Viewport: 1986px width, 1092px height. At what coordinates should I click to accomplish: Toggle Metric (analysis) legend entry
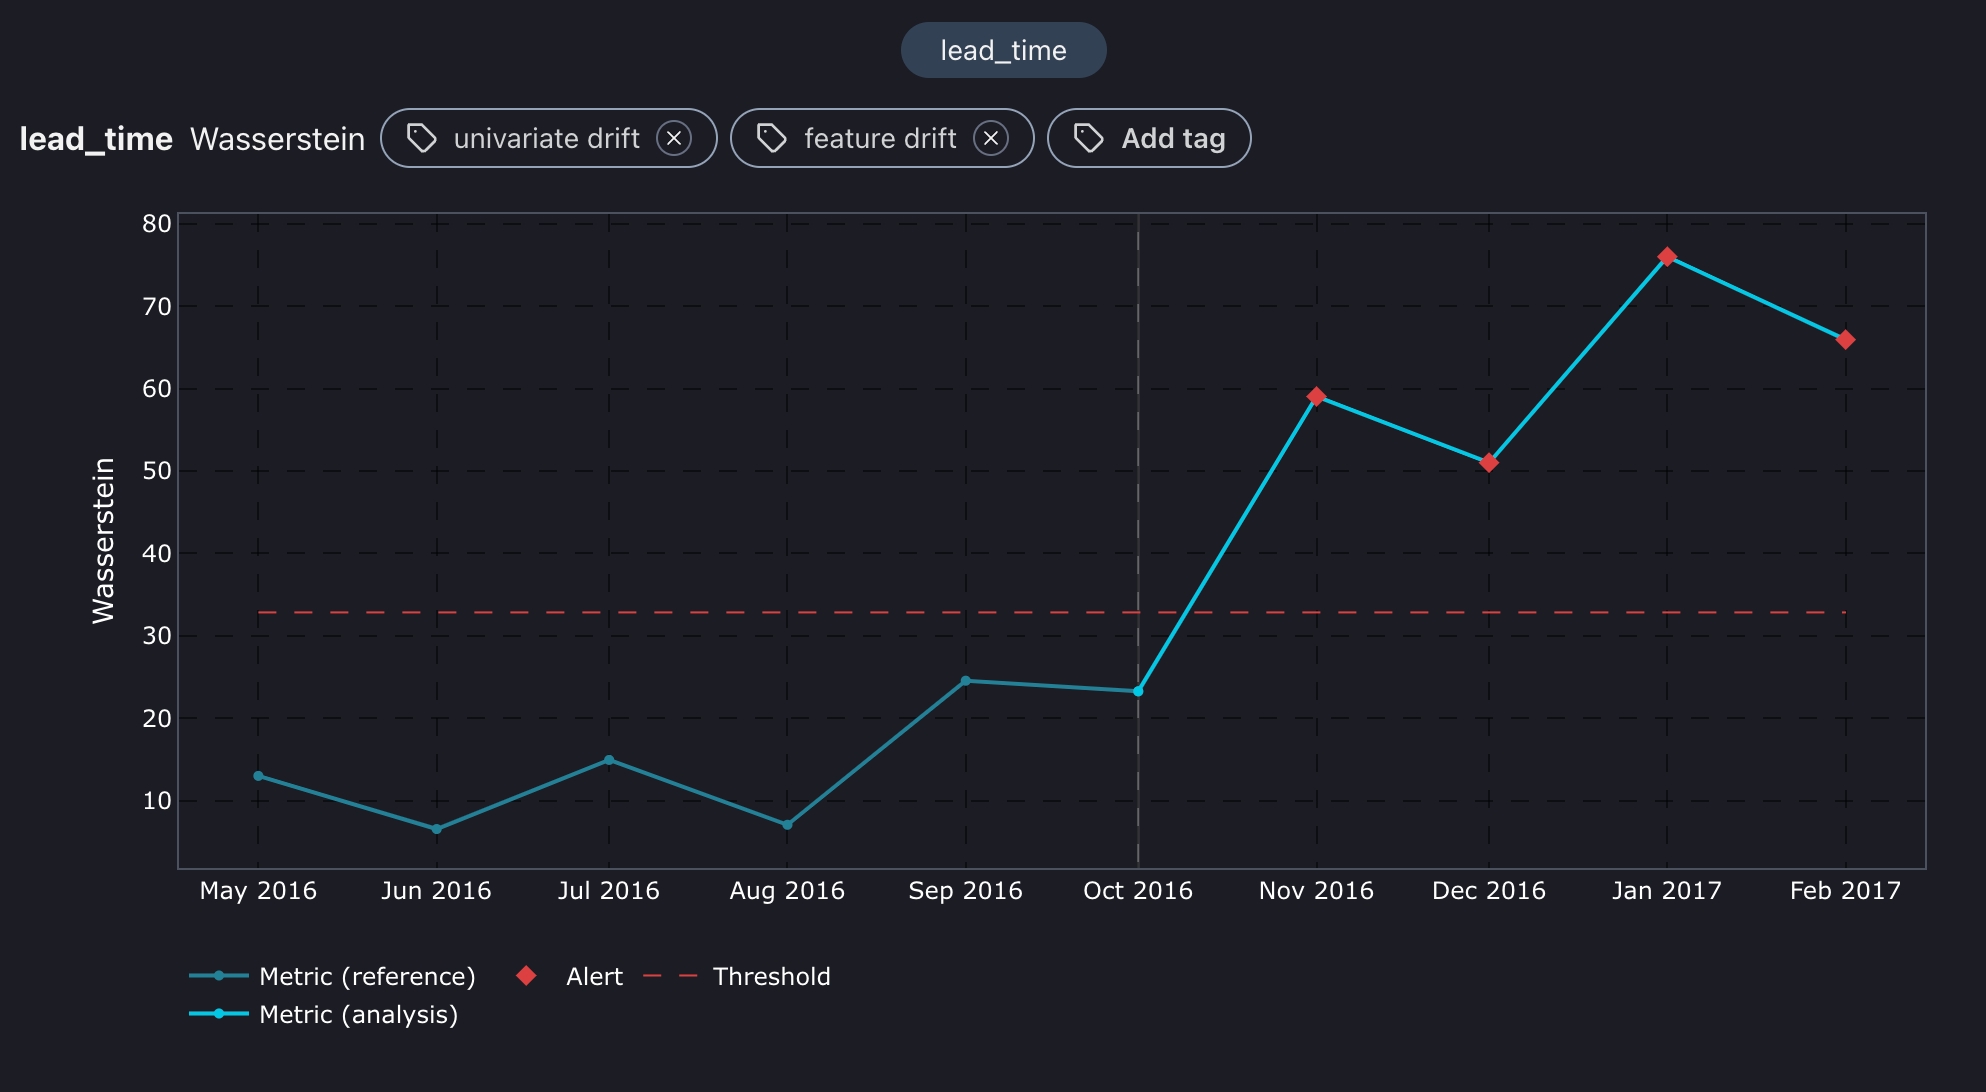pos(357,1014)
